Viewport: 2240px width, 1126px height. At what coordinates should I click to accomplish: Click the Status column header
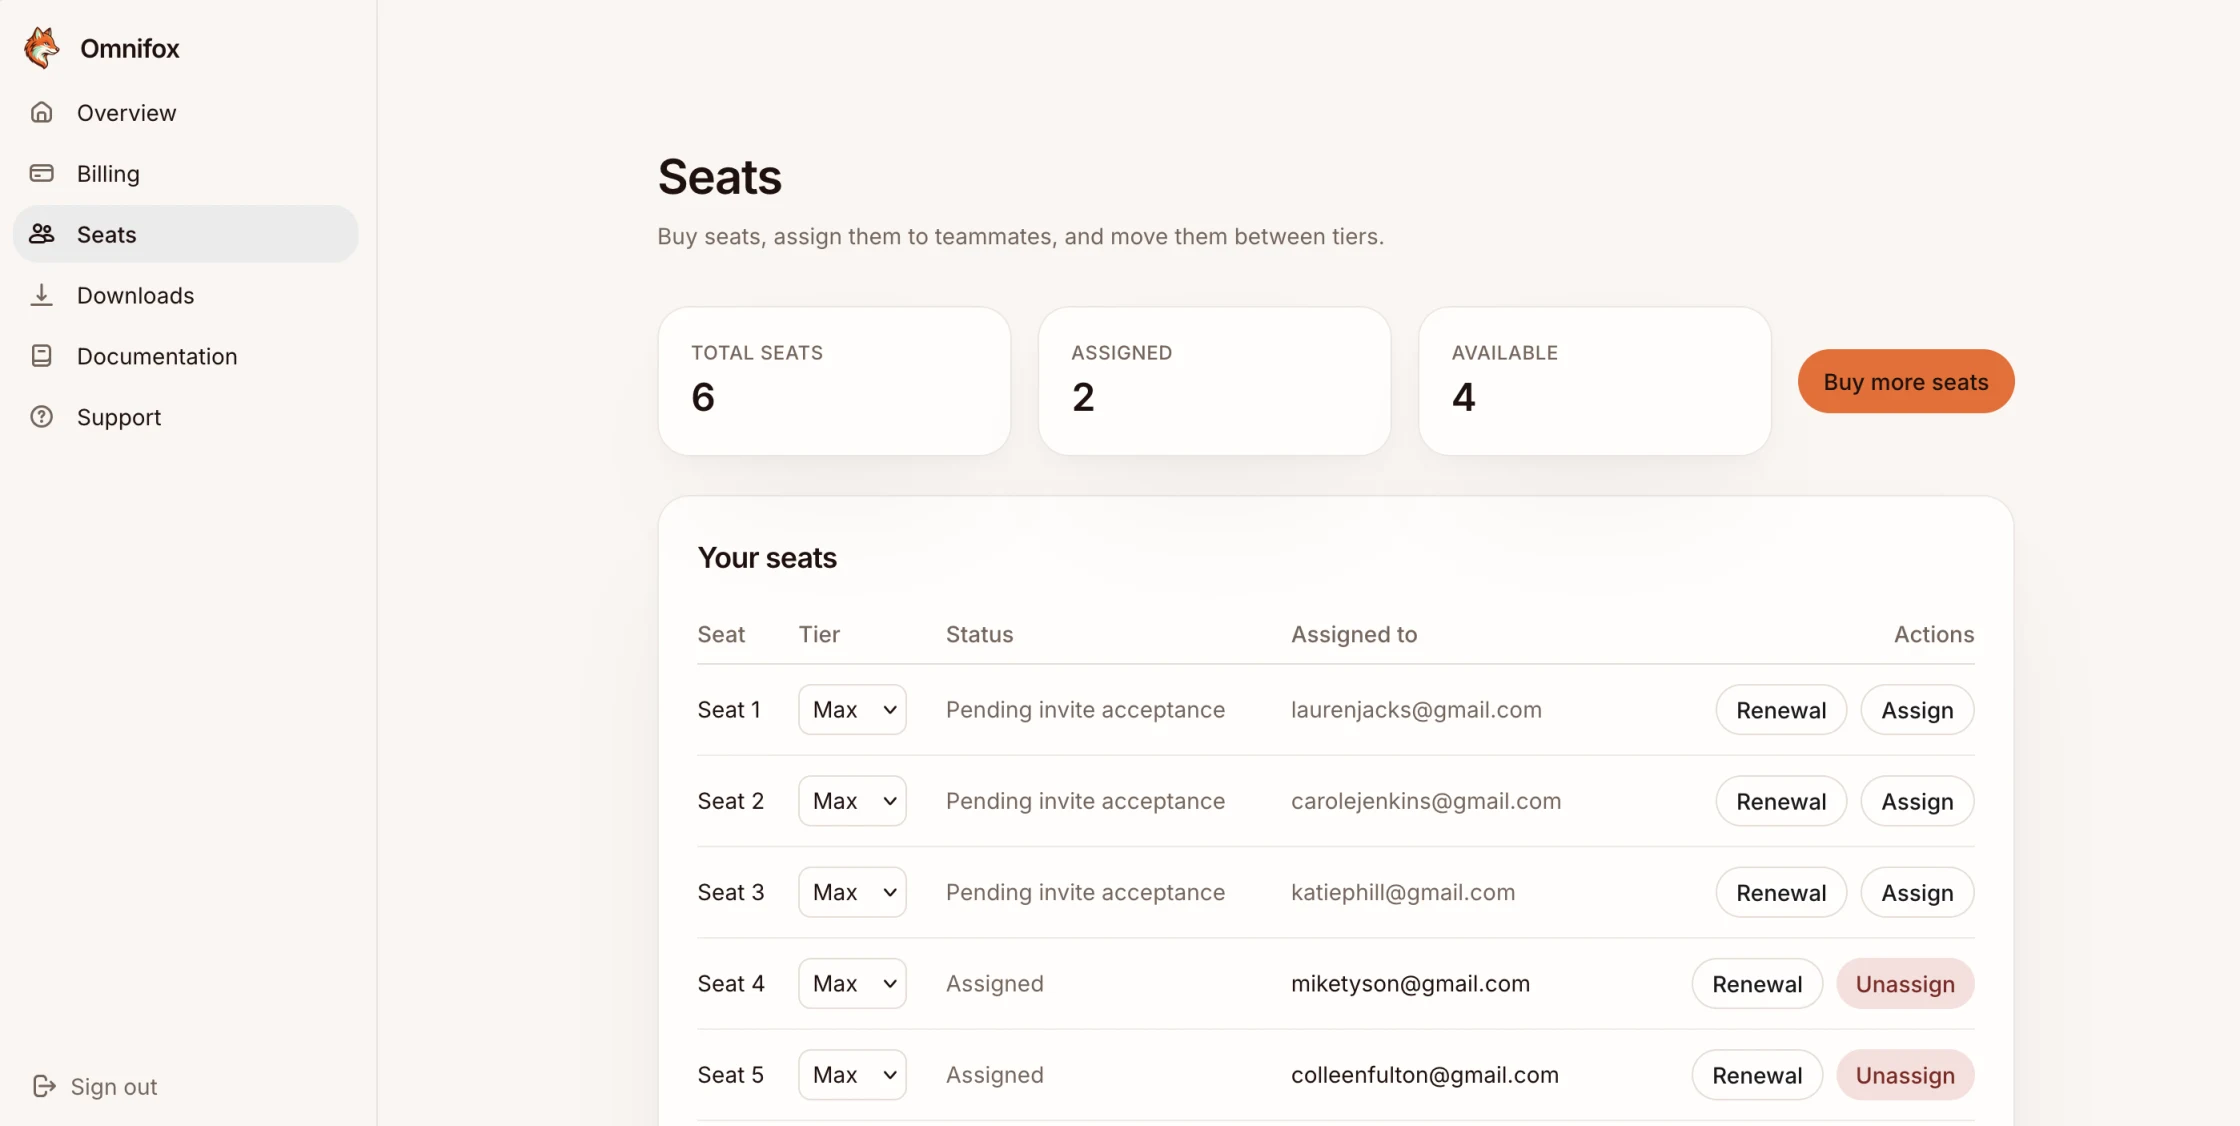tap(979, 634)
